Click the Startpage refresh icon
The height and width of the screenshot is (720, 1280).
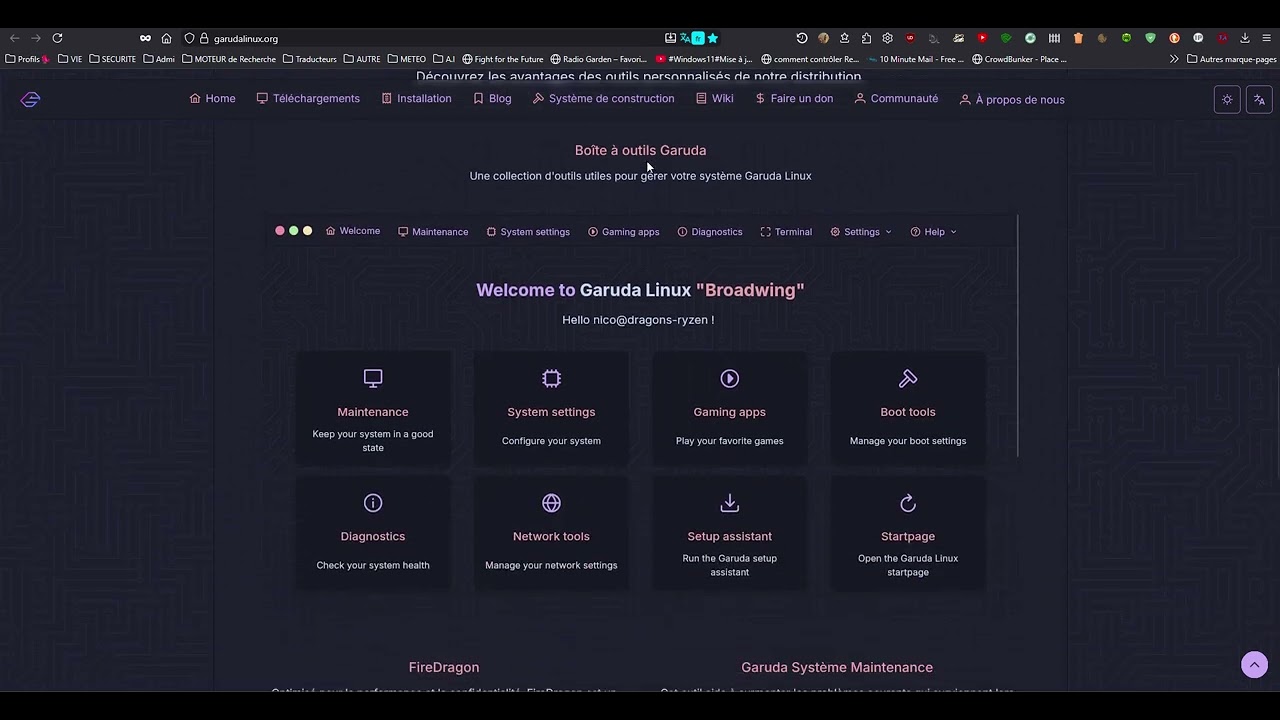point(908,503)
